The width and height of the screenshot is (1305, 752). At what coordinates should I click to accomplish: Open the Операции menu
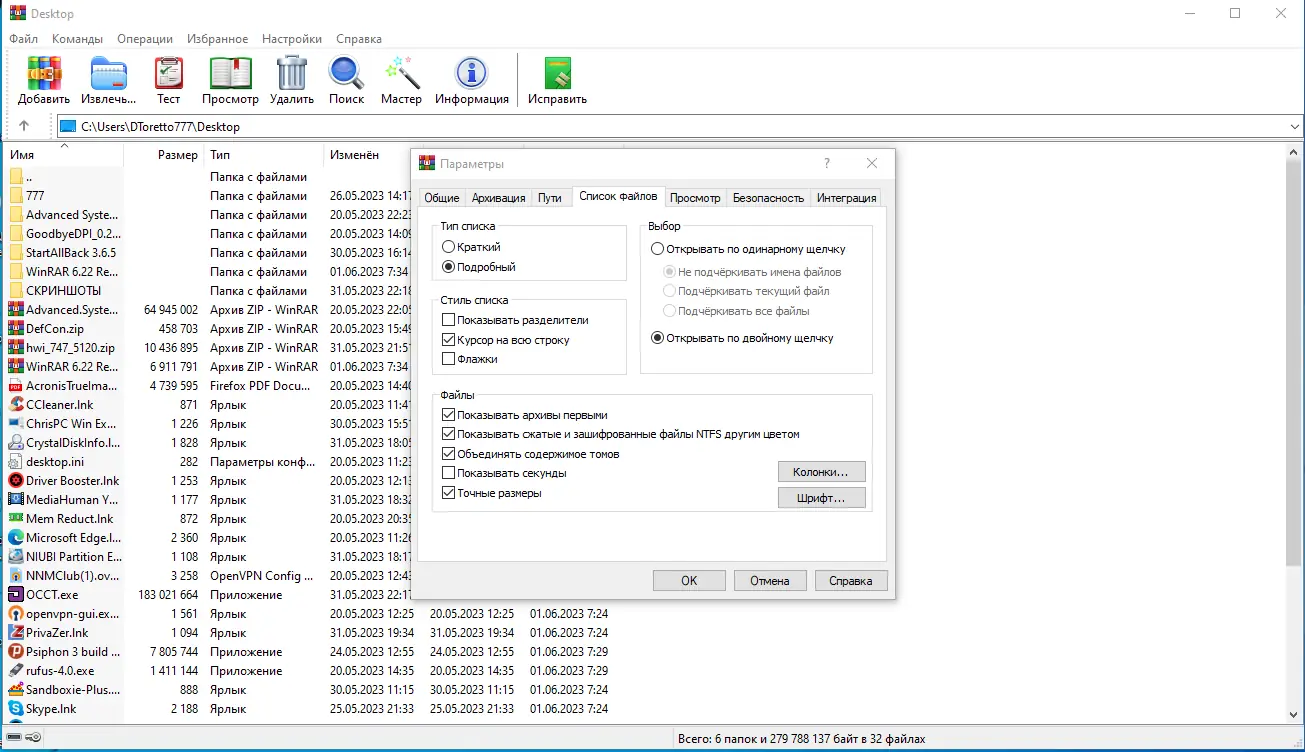click(x=145, y=39)
